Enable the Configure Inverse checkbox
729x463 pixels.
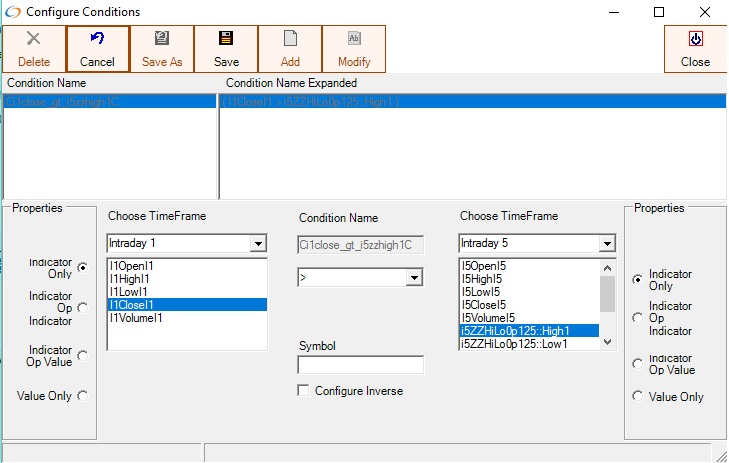click(303, 391)
